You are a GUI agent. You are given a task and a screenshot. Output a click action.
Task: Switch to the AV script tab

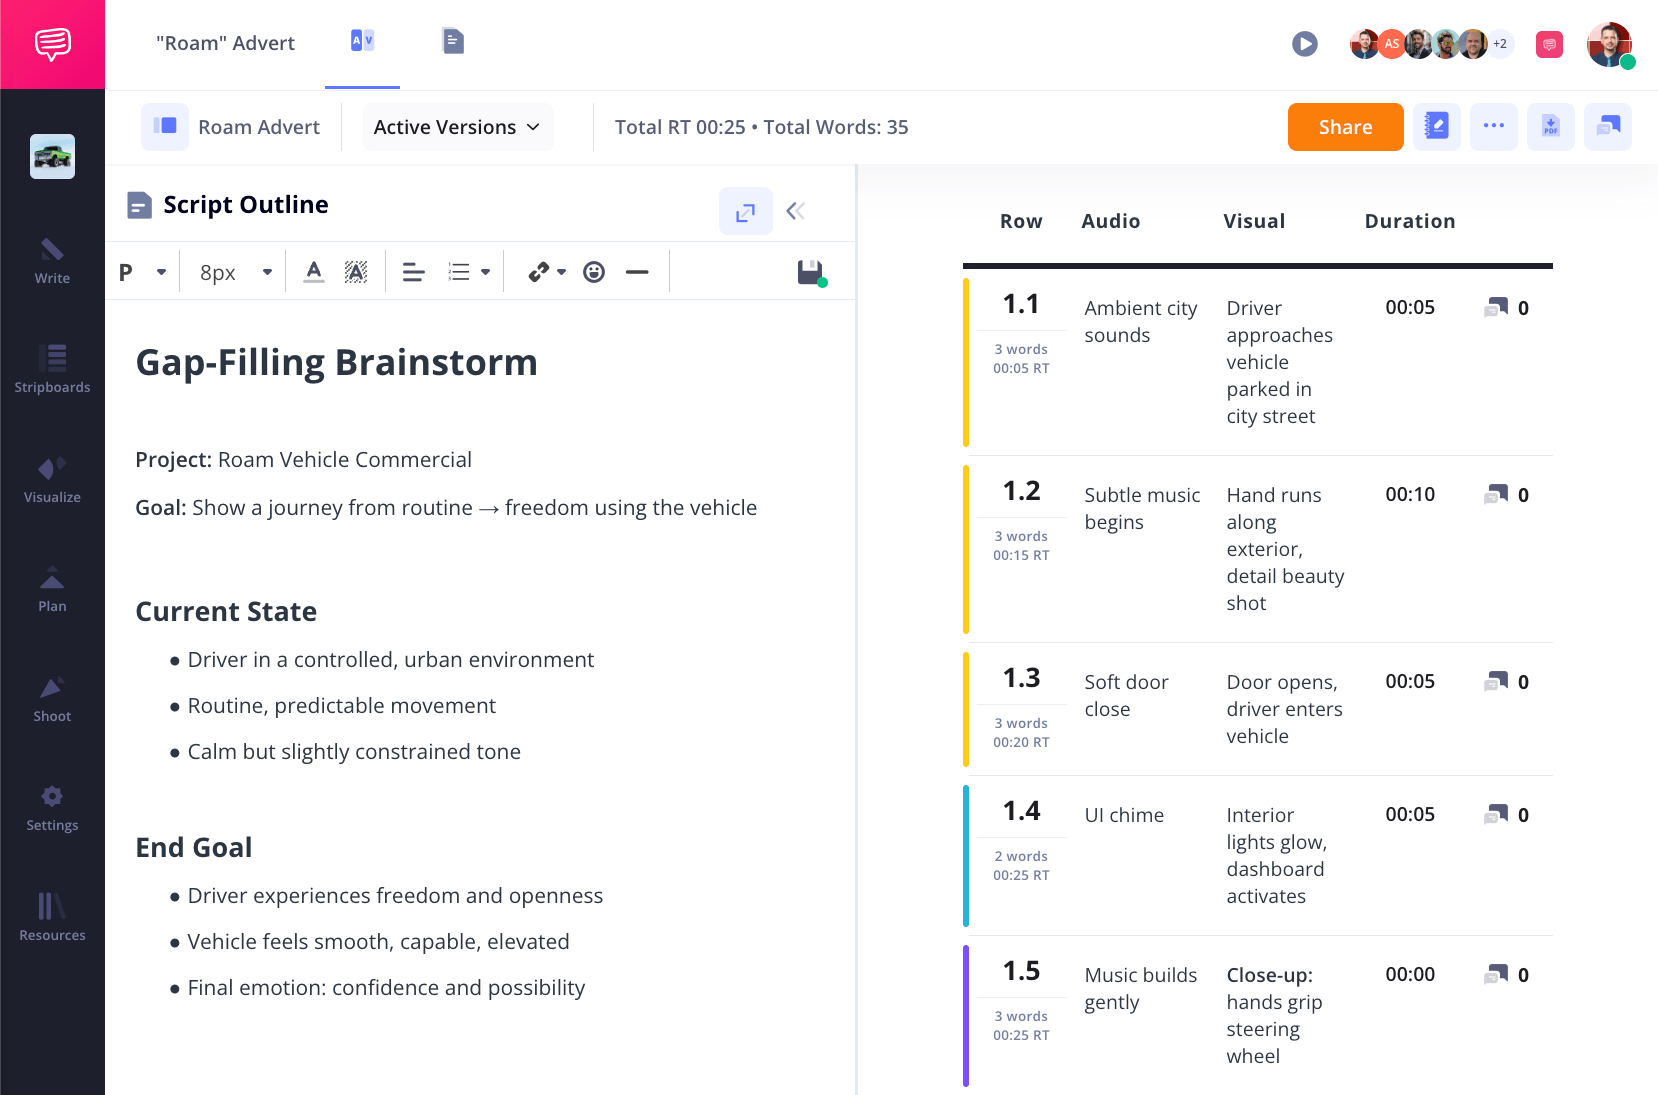pyautogui.click(x=362, y=42)
